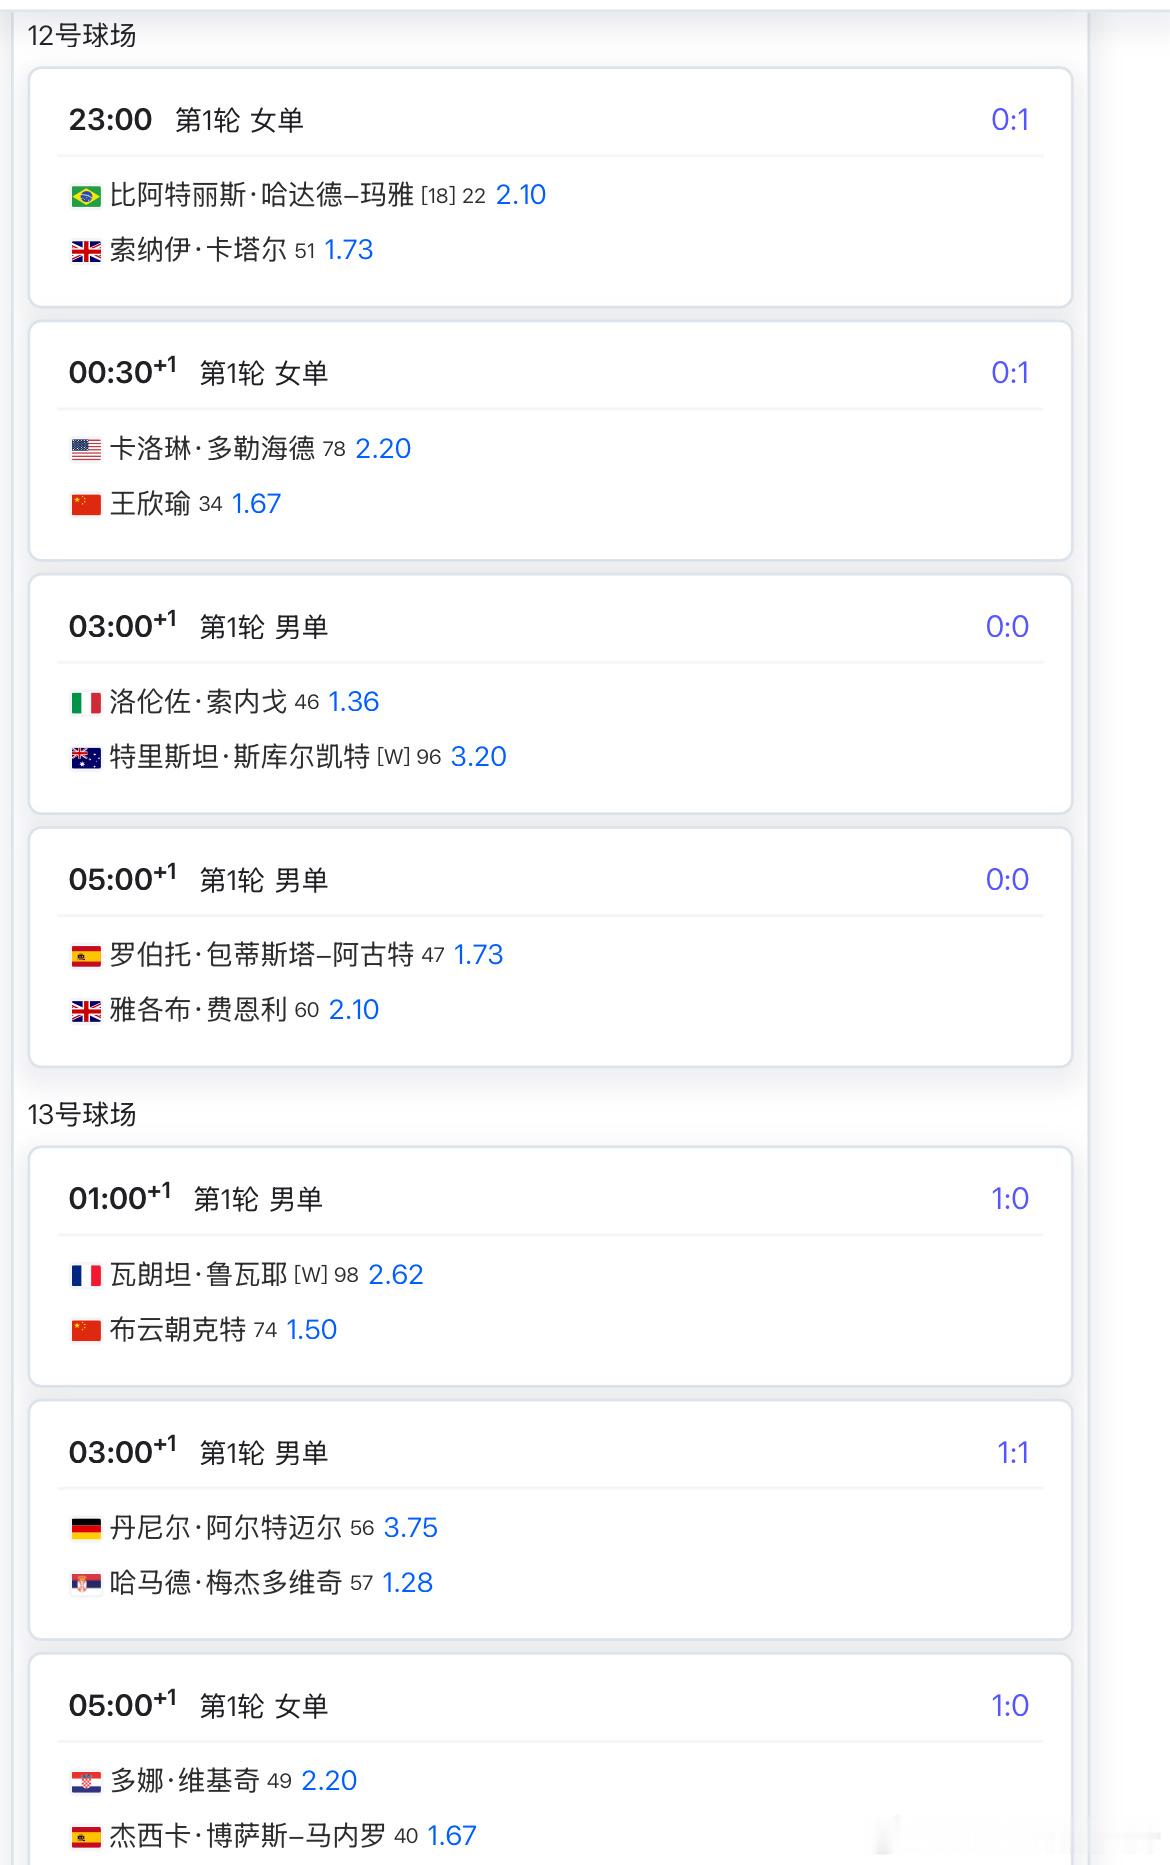Select the 12号球场 section header
Viewport: 1170px width, 1865px height.
tap(82, 36)
